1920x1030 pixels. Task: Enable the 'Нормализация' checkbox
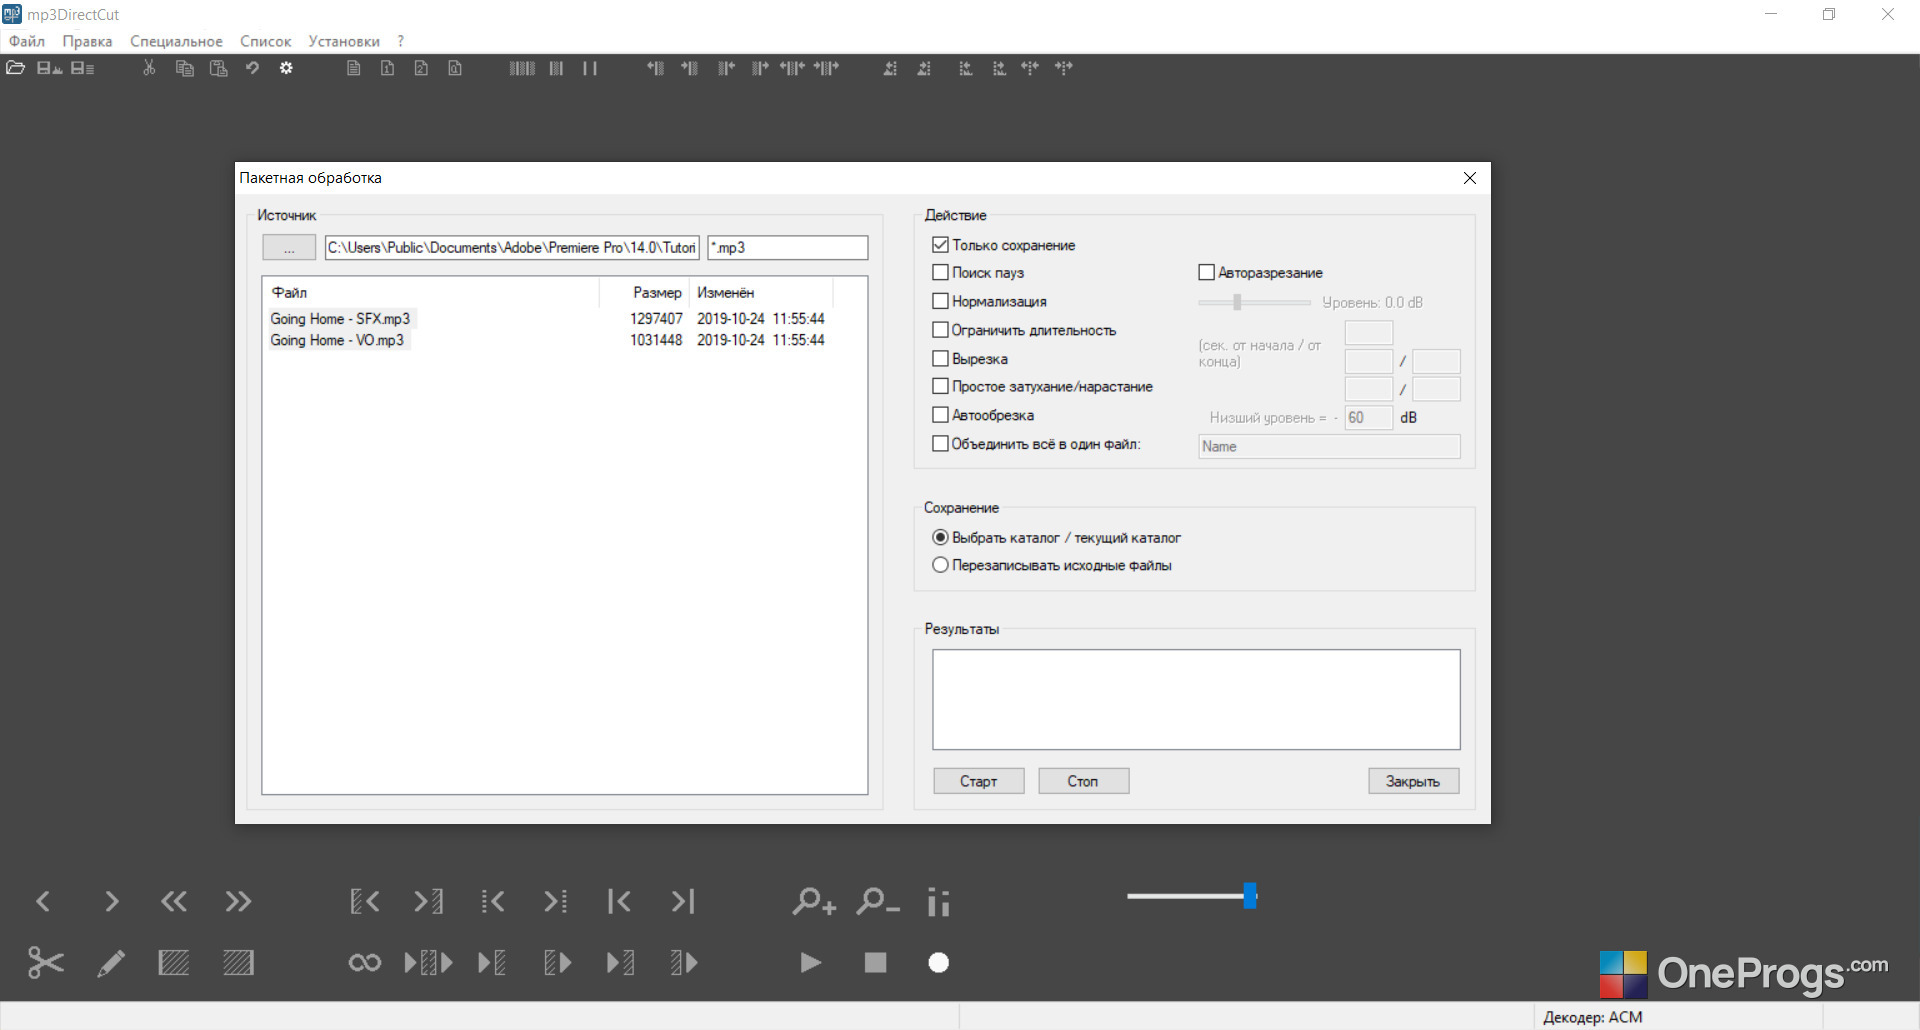[940, 301]
